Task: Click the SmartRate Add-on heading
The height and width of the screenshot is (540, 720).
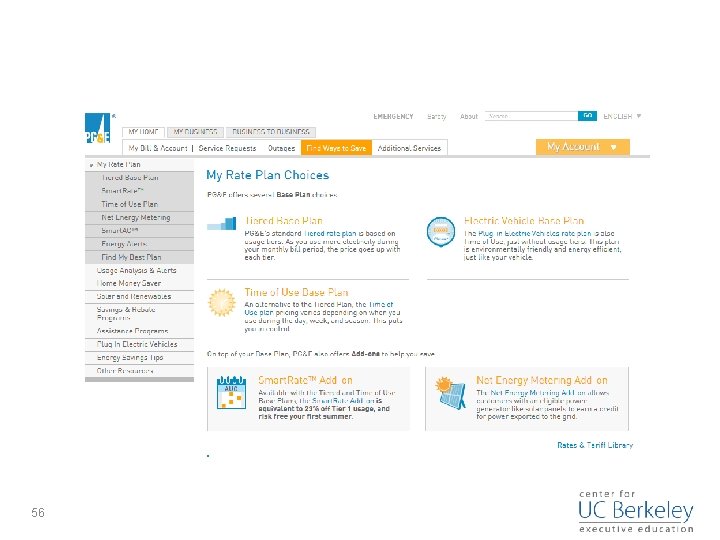Action: point(305,380)
